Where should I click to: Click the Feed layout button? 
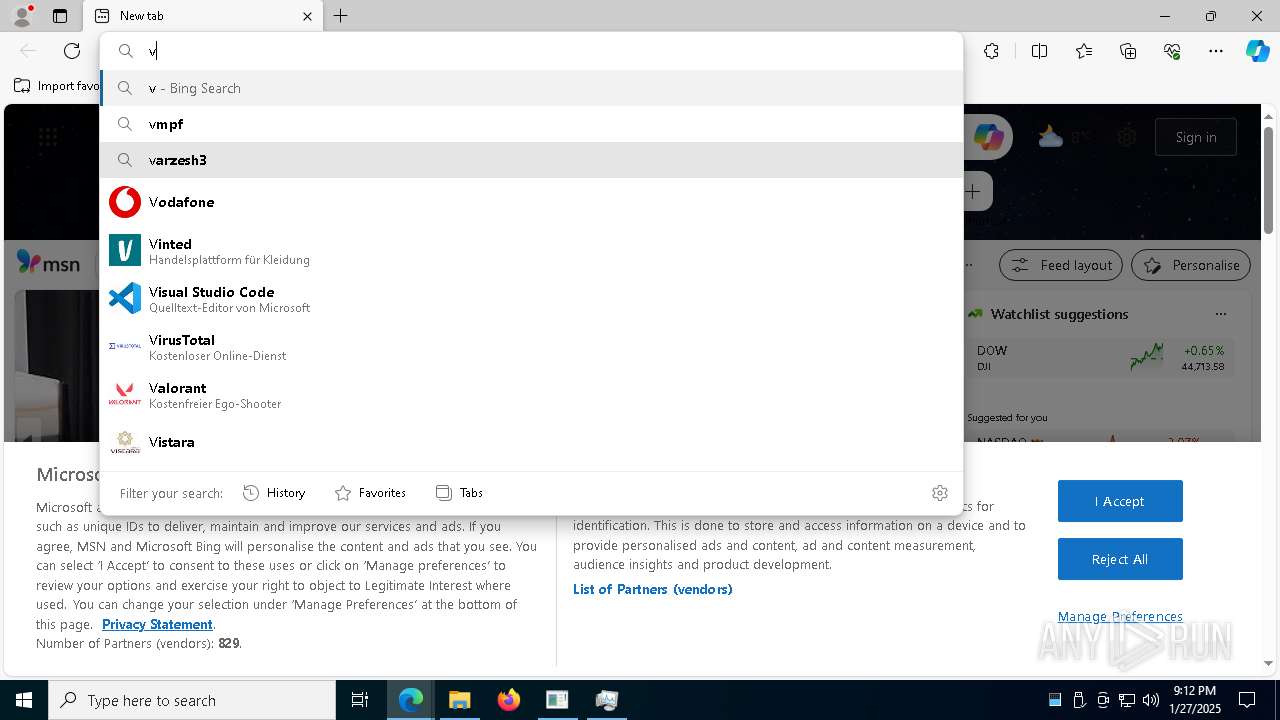[1060, 265]
